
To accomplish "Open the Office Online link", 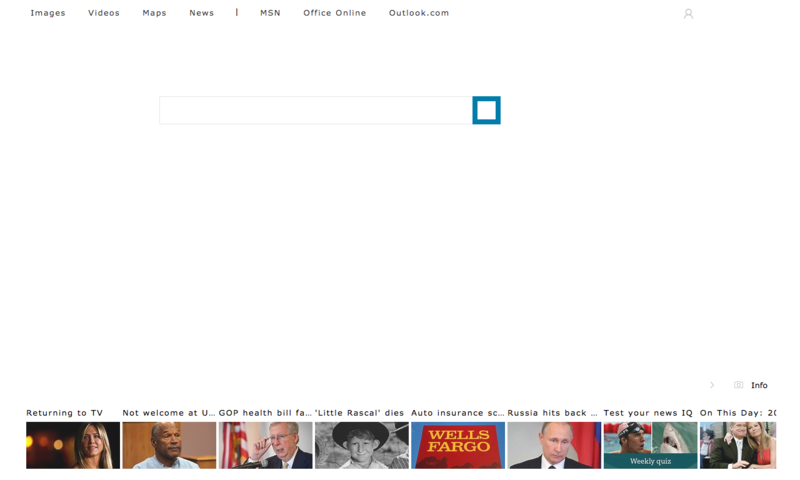I will click(x=334, y=13).
